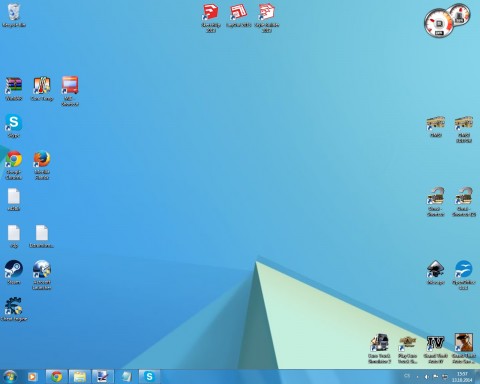Screen dimensions: 480x384
Task: Launch the Grand Theft Auto IV shortcut
Action: pos(436,349)
